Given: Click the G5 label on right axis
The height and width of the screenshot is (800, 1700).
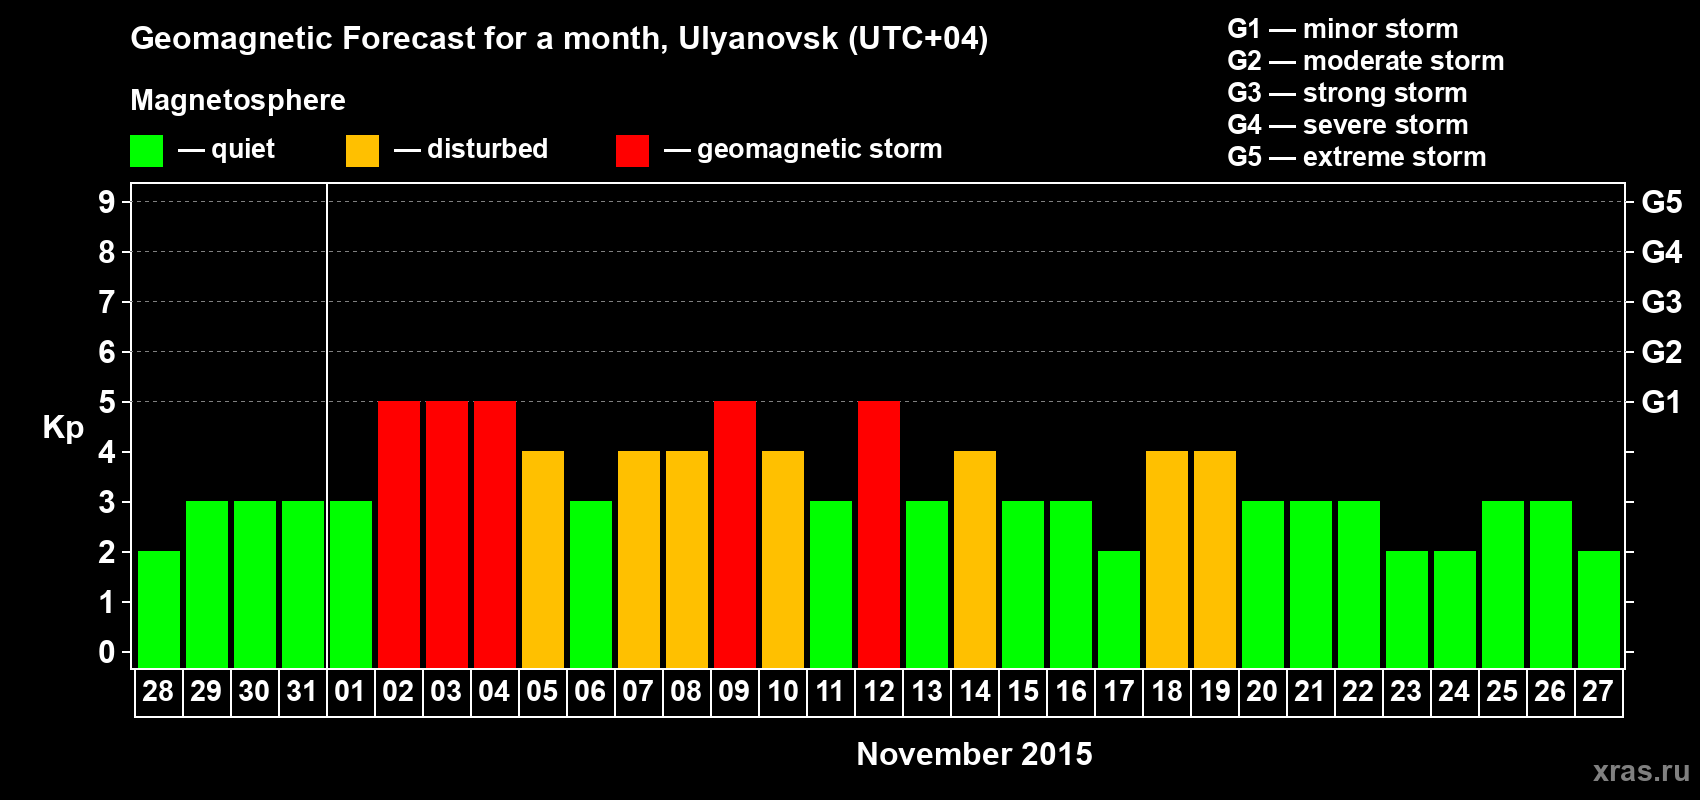Looking at the screenshot, I should click(1662, 202).
